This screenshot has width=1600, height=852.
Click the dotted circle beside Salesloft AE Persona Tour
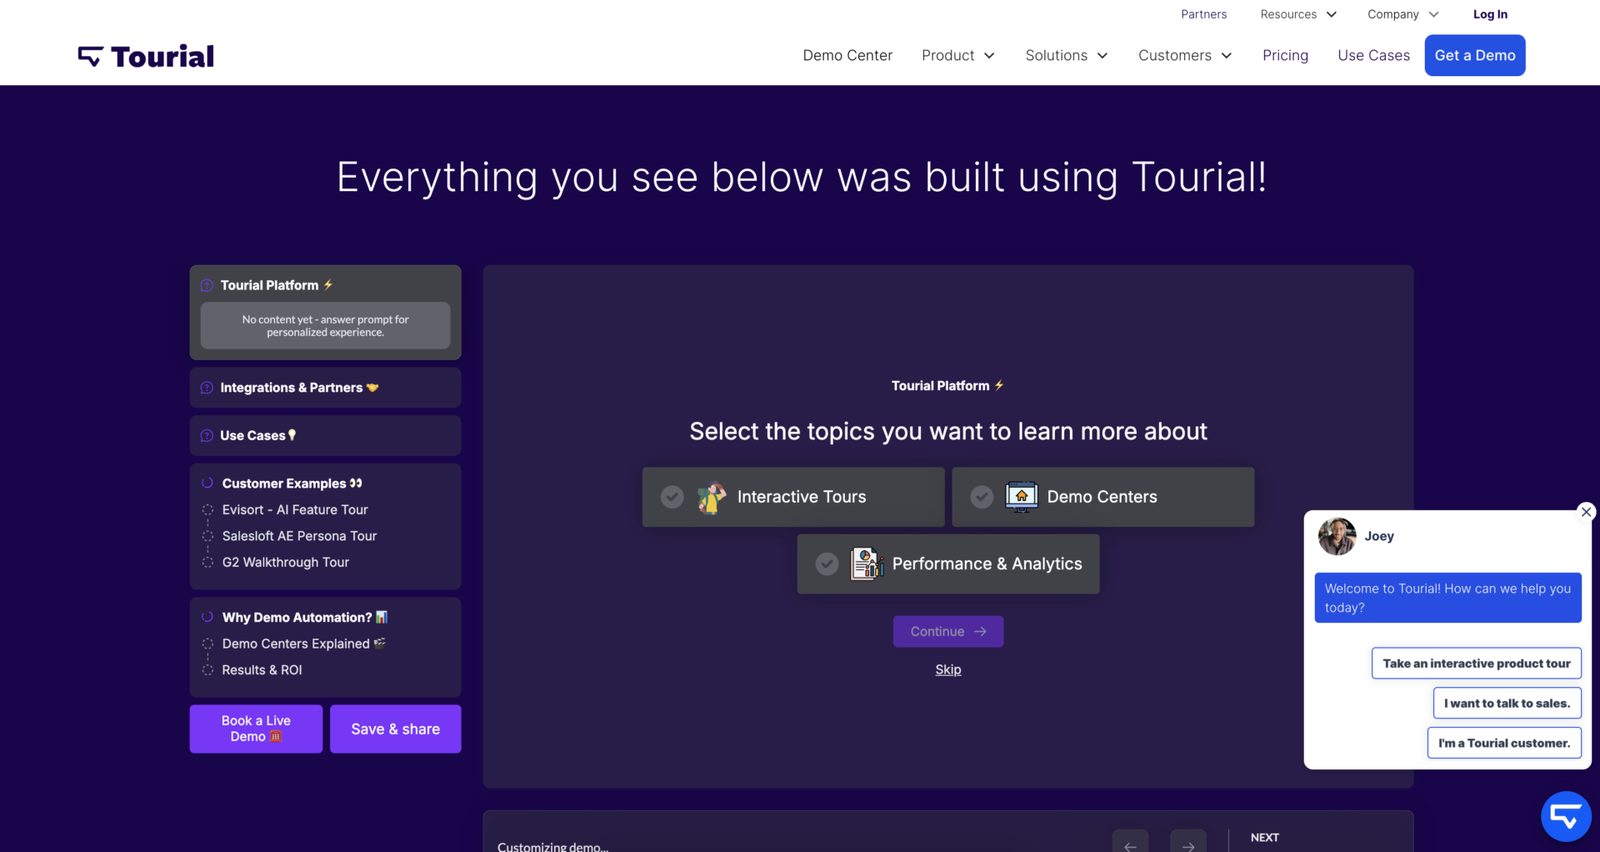tap(208, 536)
